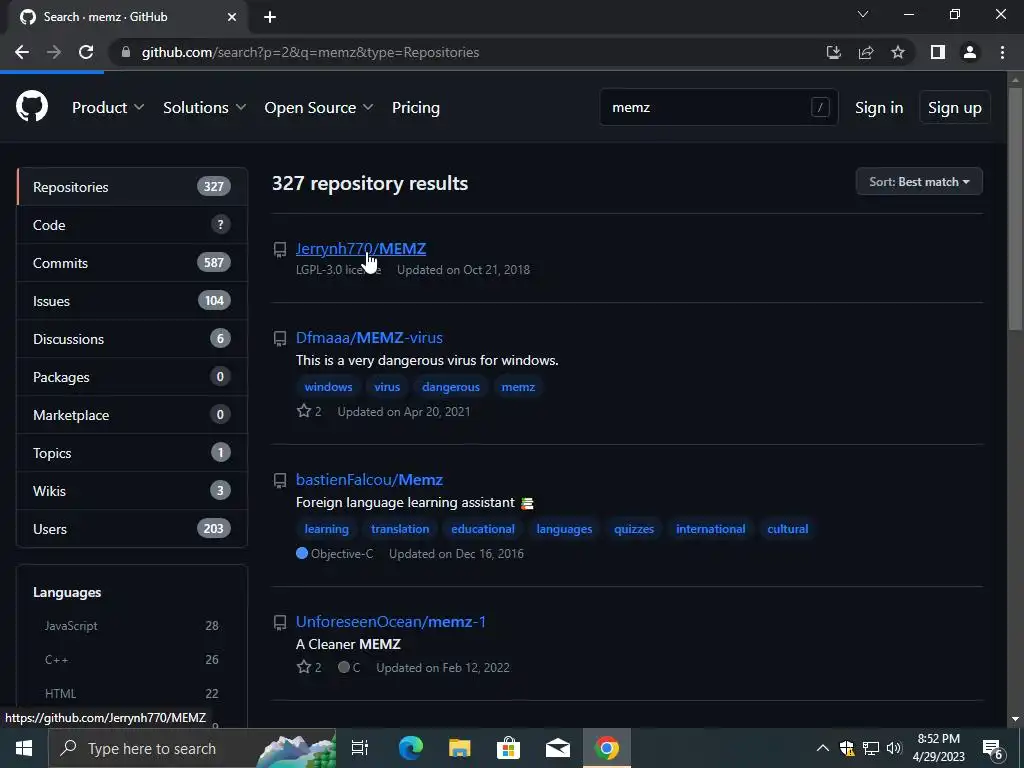Select Users results category
1024x768 pixels.
click(x=132, y=528)
